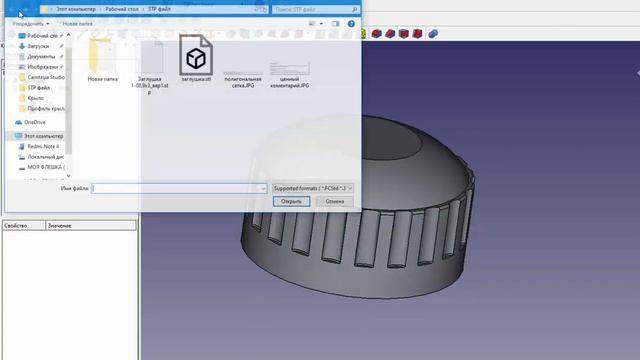Open Документы in the sidebar
The image size is (640, 360).
click(41, 56)
